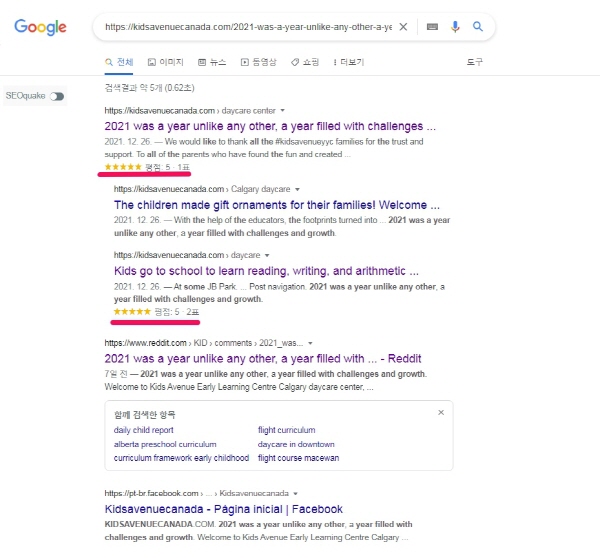Click the '함께 검색한 항목' heading
600x558 pixels.
145,414
